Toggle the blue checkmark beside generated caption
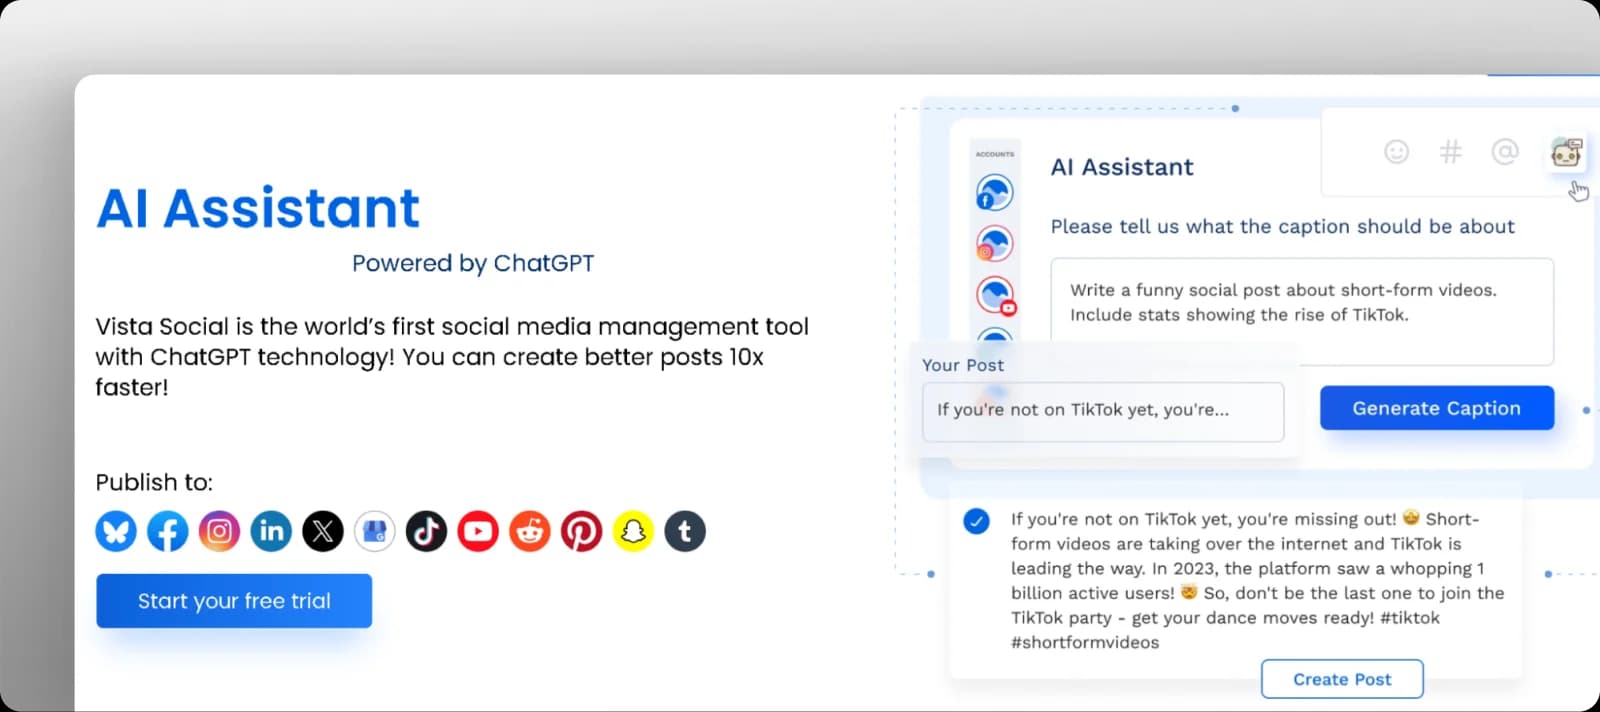Screen dimensions: 1600x712 976,521
